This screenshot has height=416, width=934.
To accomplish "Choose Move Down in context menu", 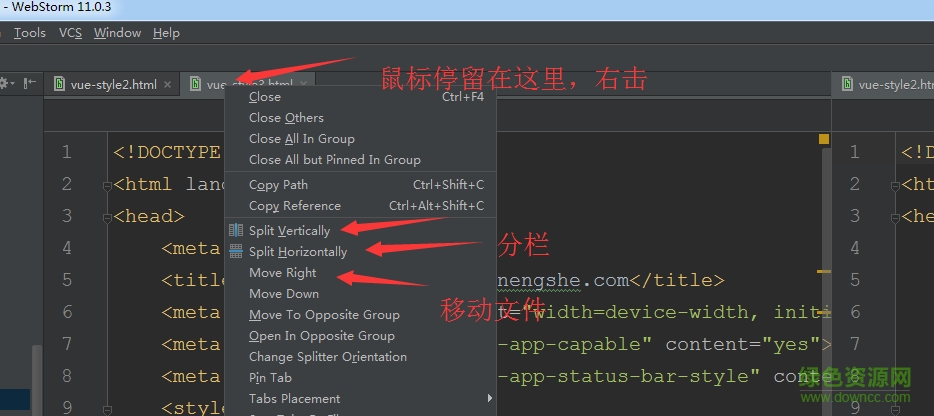I will (360, 293).
